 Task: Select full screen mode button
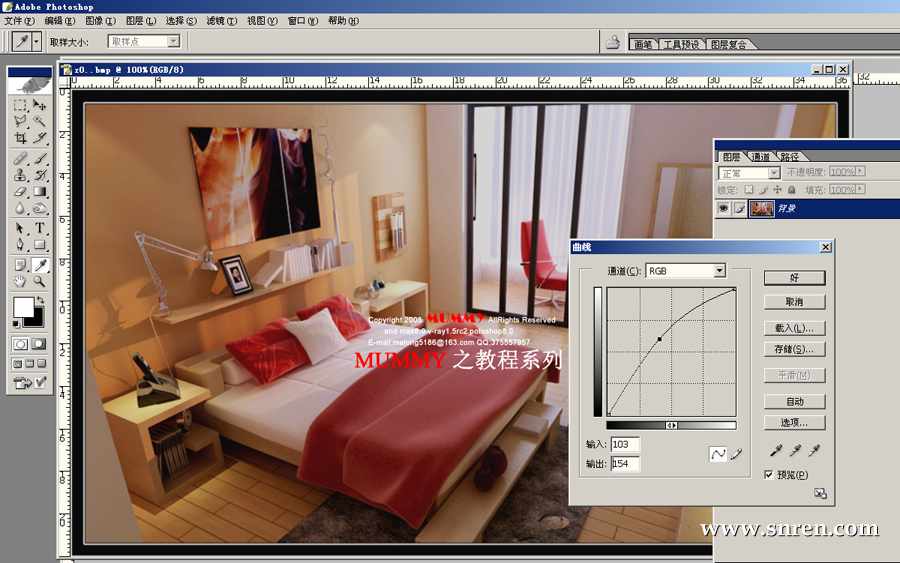point(41,363)
